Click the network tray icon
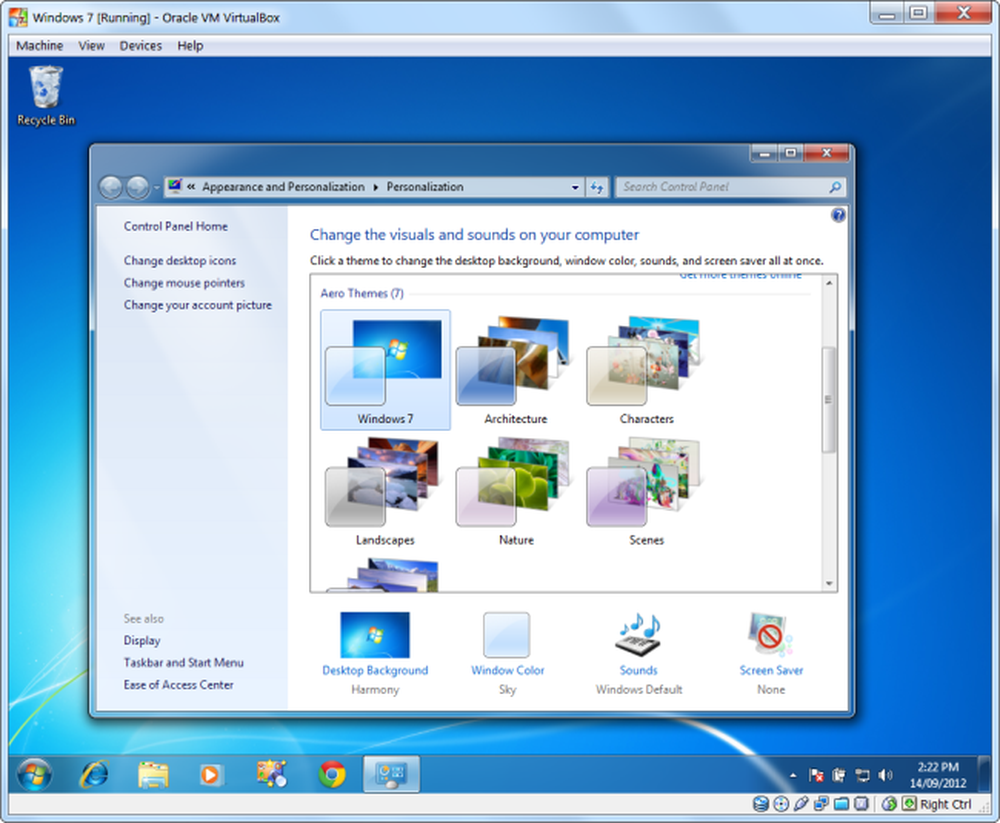Image resolution: width=1000 pixels, height=823 pixels. click(862, 775)
